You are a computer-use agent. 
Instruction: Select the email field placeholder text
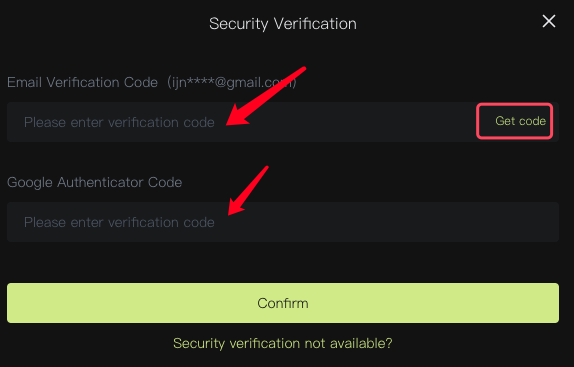point(119,122)
